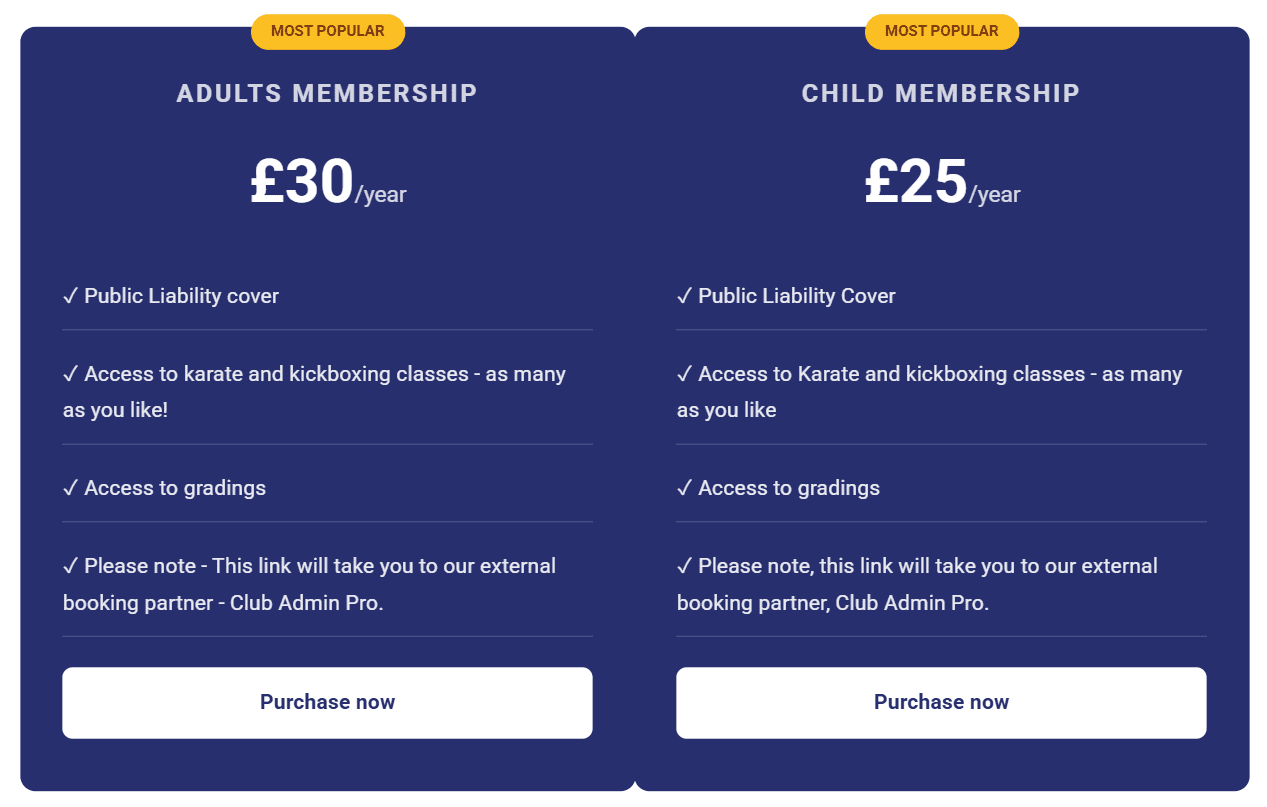Click adult Access to gradings text
This screenshot has width=1267, height=807.
click(x=175, y=488)
